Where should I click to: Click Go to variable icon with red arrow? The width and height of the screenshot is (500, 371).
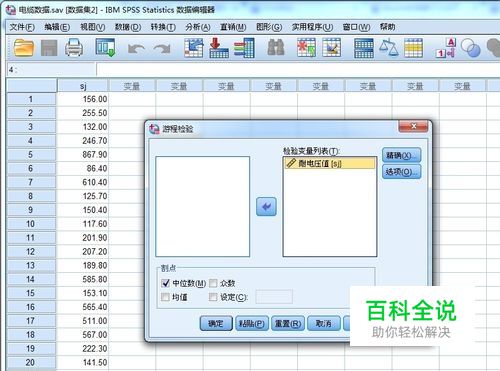[219, 48]
